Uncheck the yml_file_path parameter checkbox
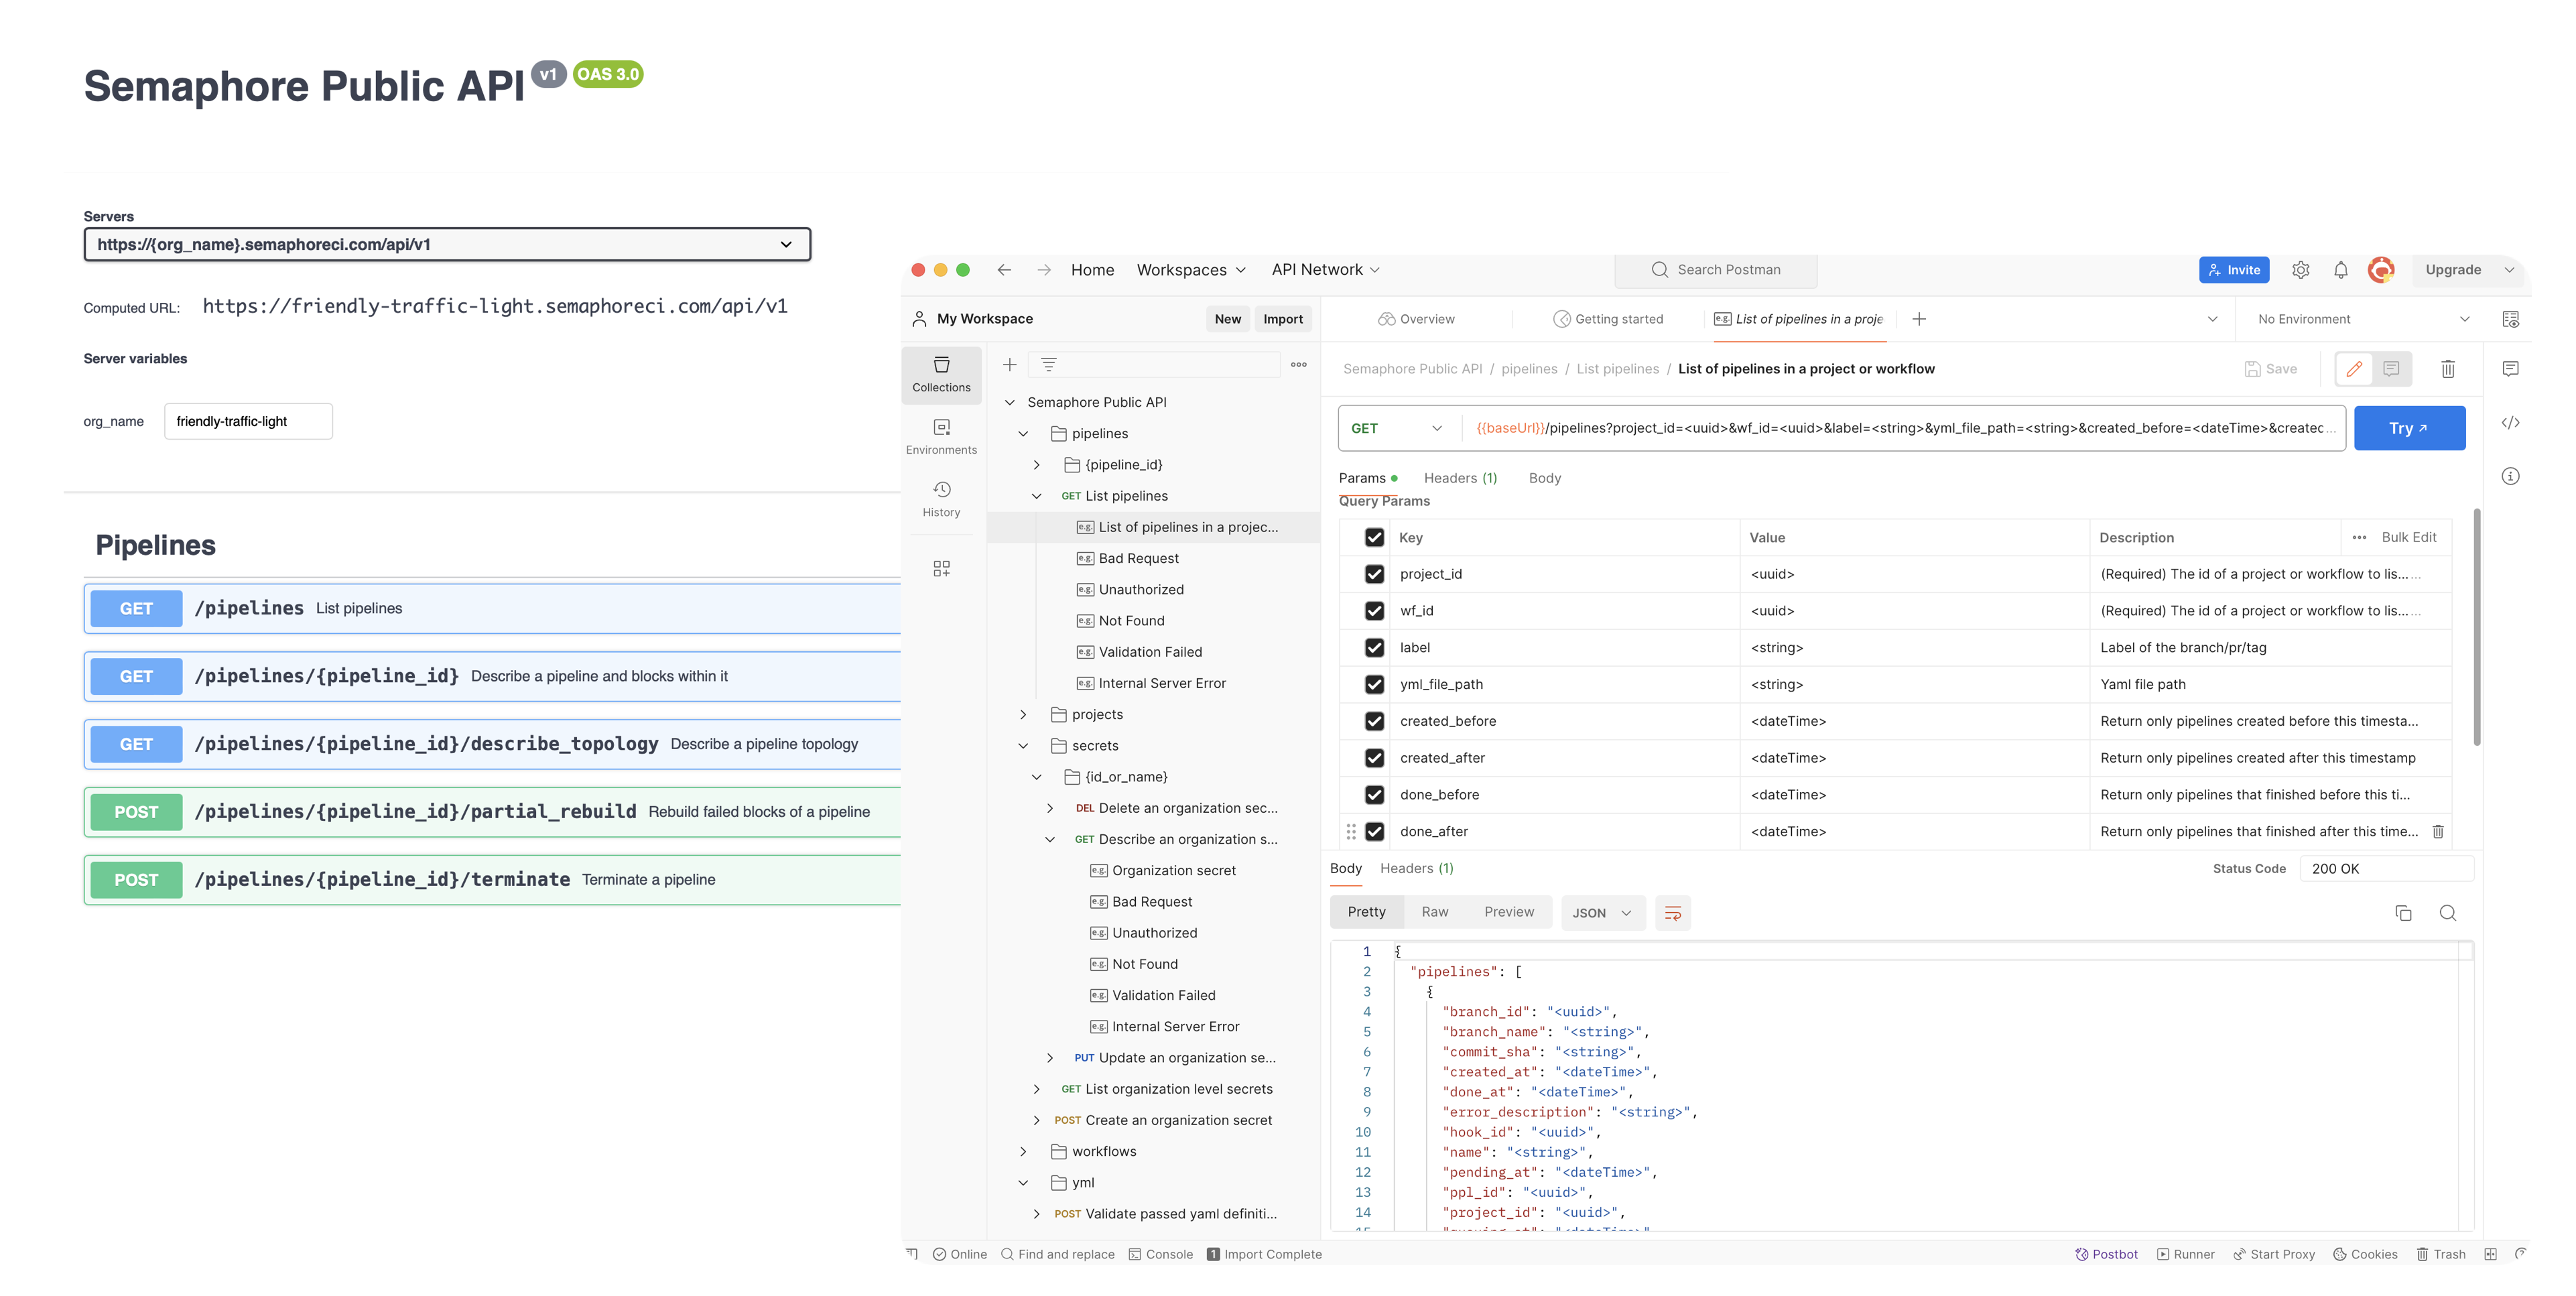 (1374, 684)
